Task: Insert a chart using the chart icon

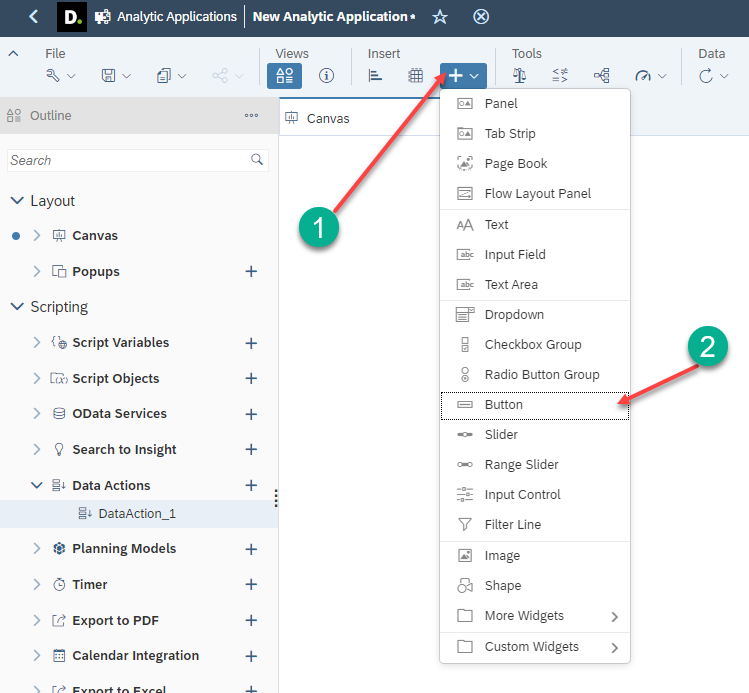Action: (x=376, y=76)
